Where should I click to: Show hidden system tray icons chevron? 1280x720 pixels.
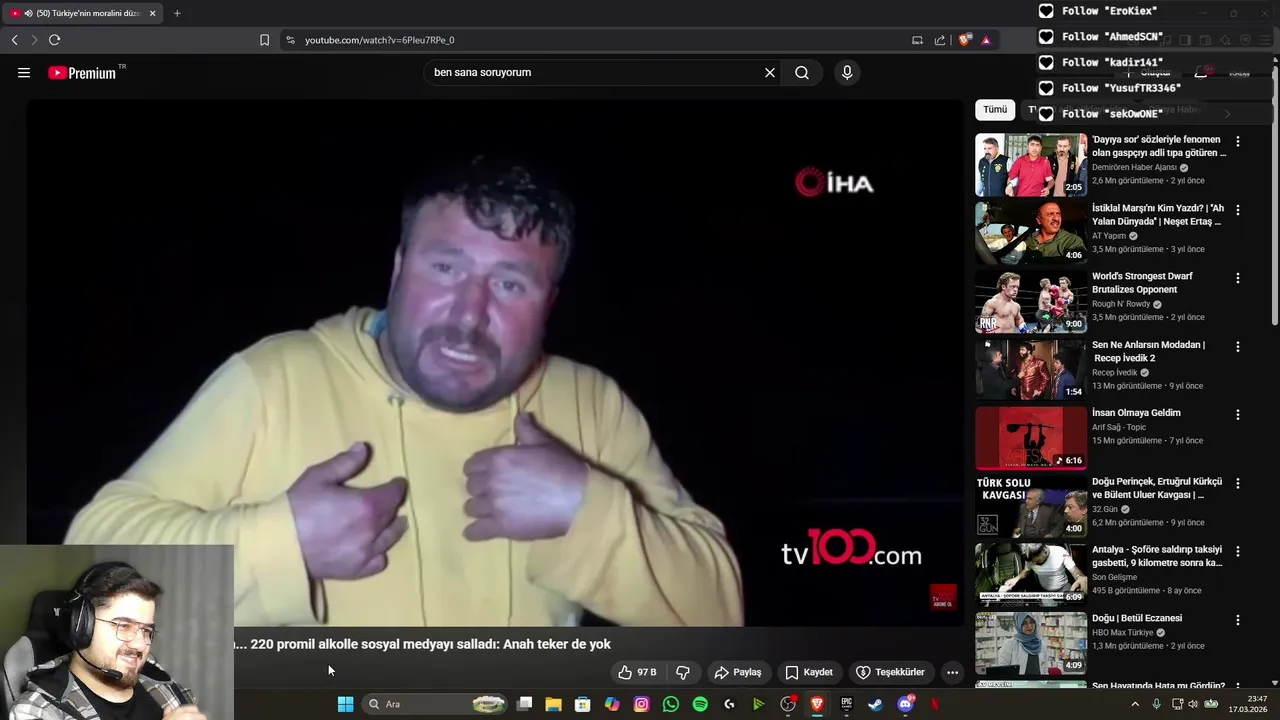(1134, 704)
